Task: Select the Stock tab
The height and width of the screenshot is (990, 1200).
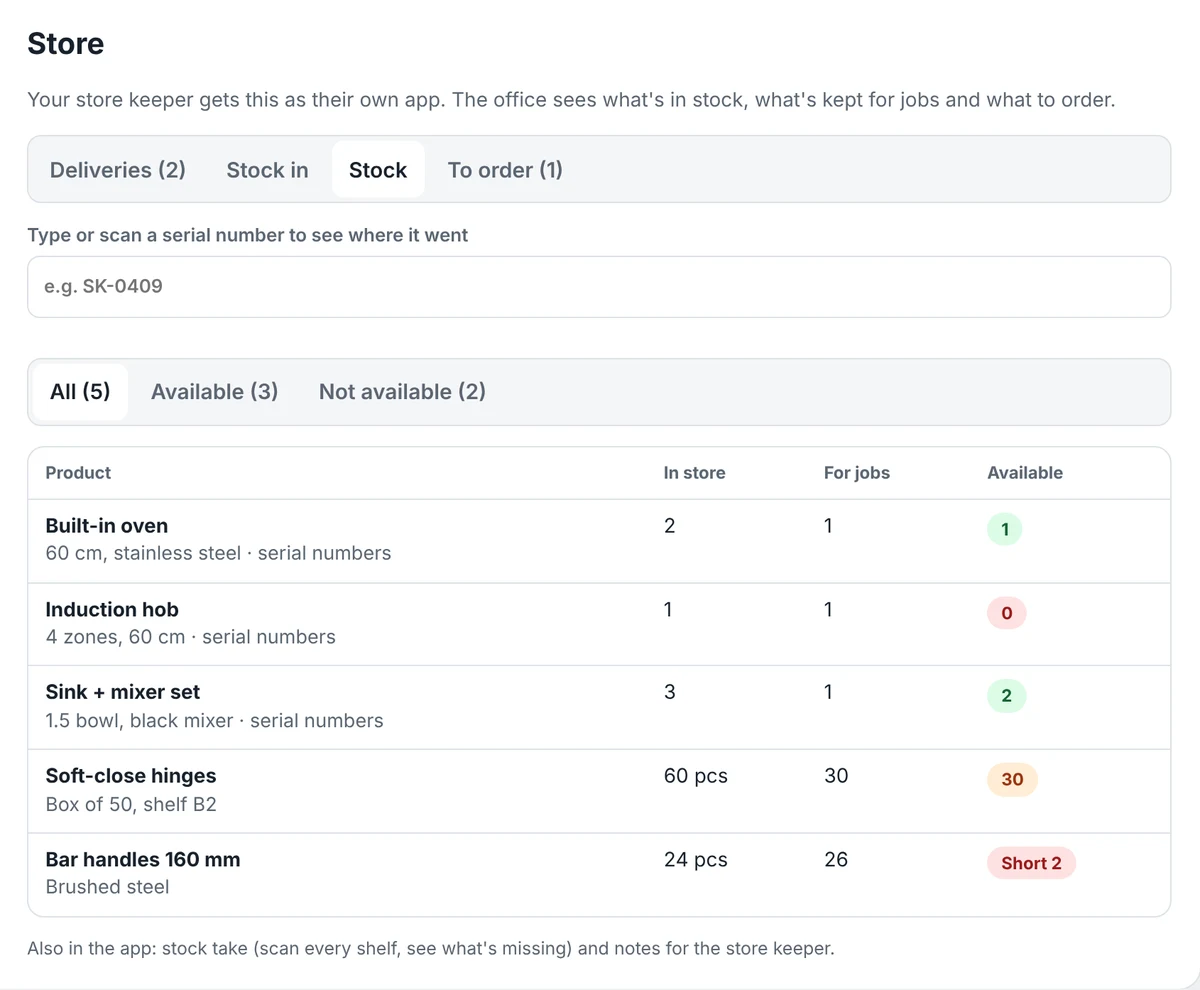Action: (x=378, y=170)
